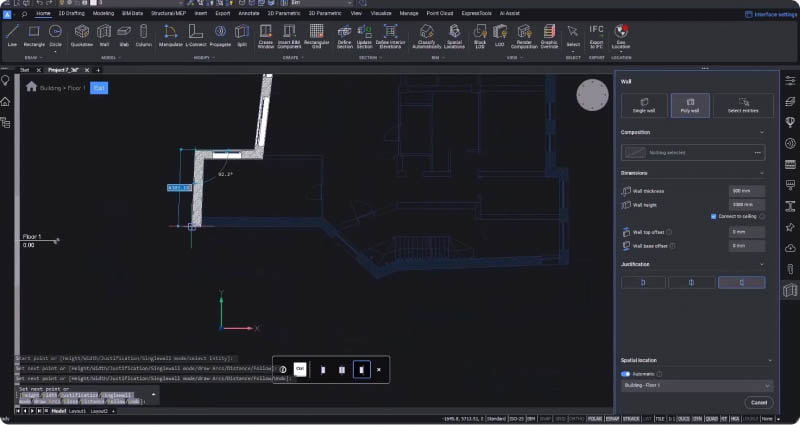The image size is (800, 425).
Task: Click Insert BIM Component tool
Action: click(x=289, y=36)
